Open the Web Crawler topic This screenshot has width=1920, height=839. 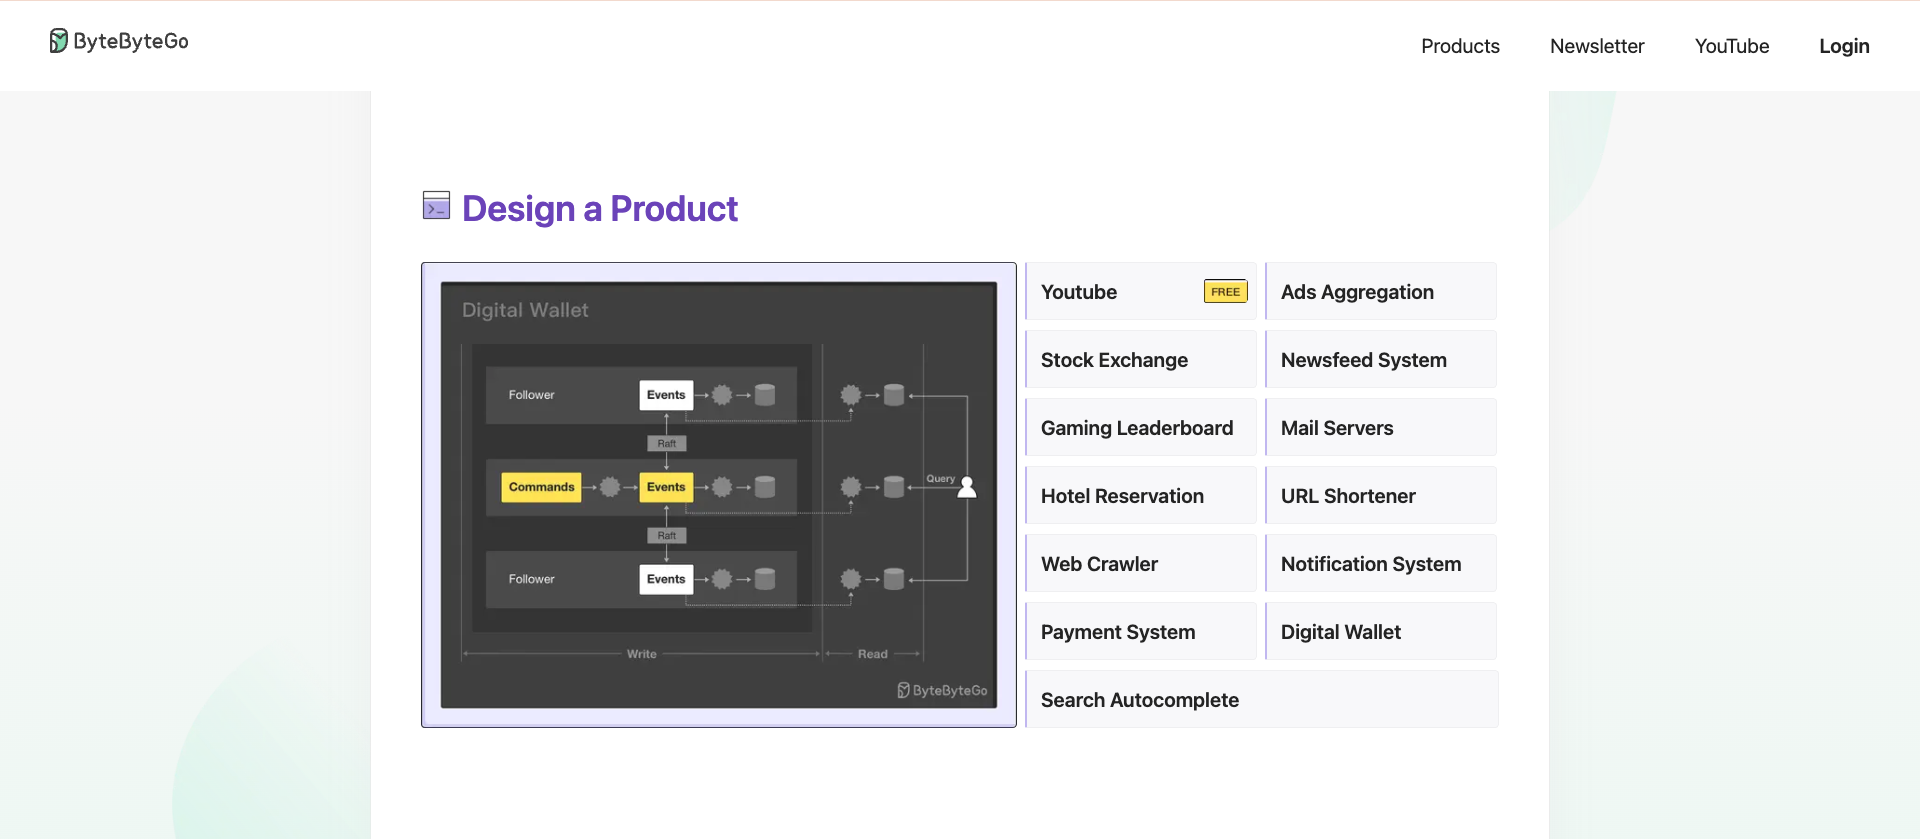coord(1141,564)
